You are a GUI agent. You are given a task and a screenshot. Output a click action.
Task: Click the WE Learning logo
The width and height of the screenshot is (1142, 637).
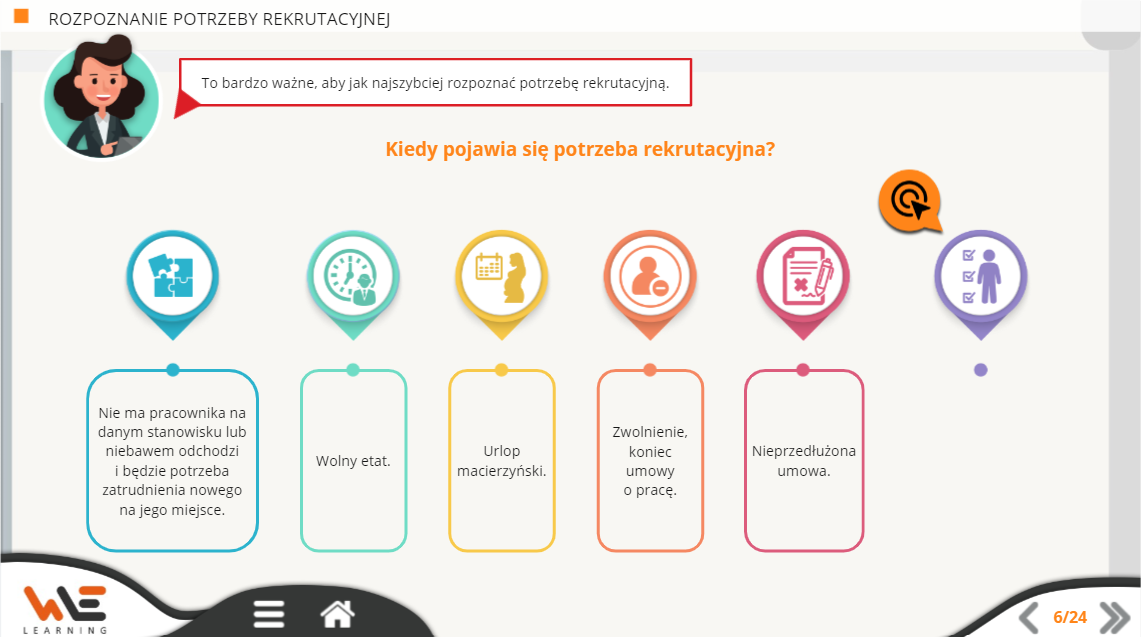[x=66, y=609]
